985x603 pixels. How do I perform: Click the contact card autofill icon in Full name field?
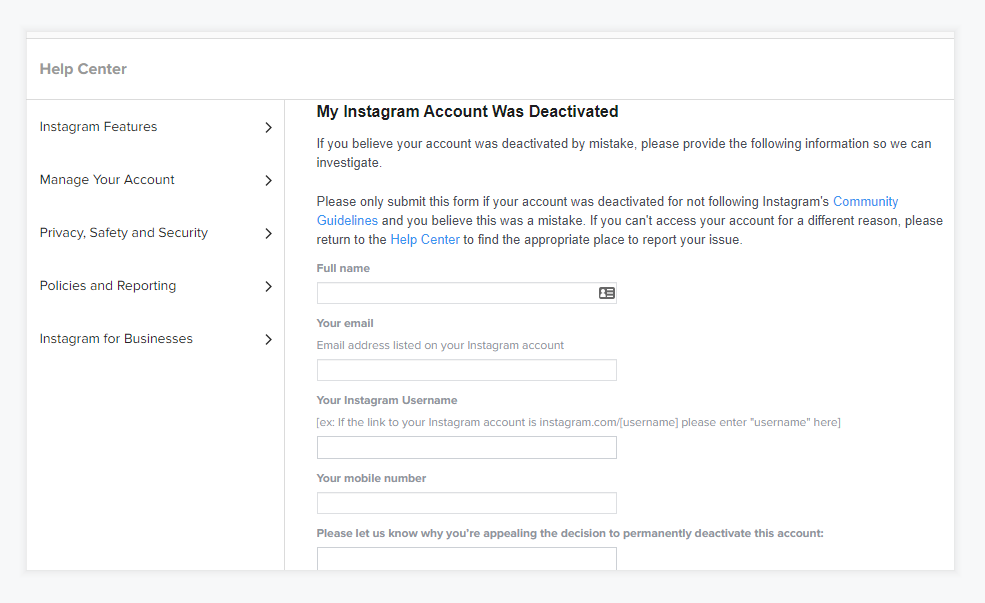(606, 293)
